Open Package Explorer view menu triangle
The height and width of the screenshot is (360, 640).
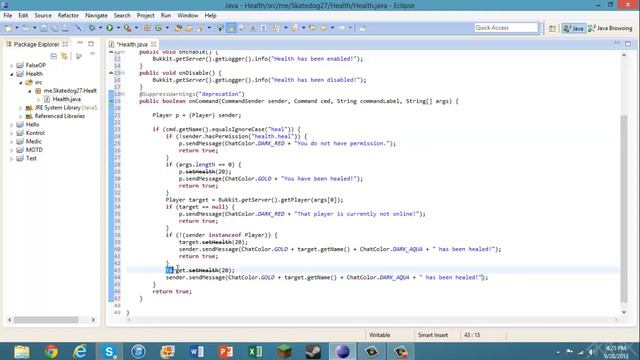click(x=92, y=54)
